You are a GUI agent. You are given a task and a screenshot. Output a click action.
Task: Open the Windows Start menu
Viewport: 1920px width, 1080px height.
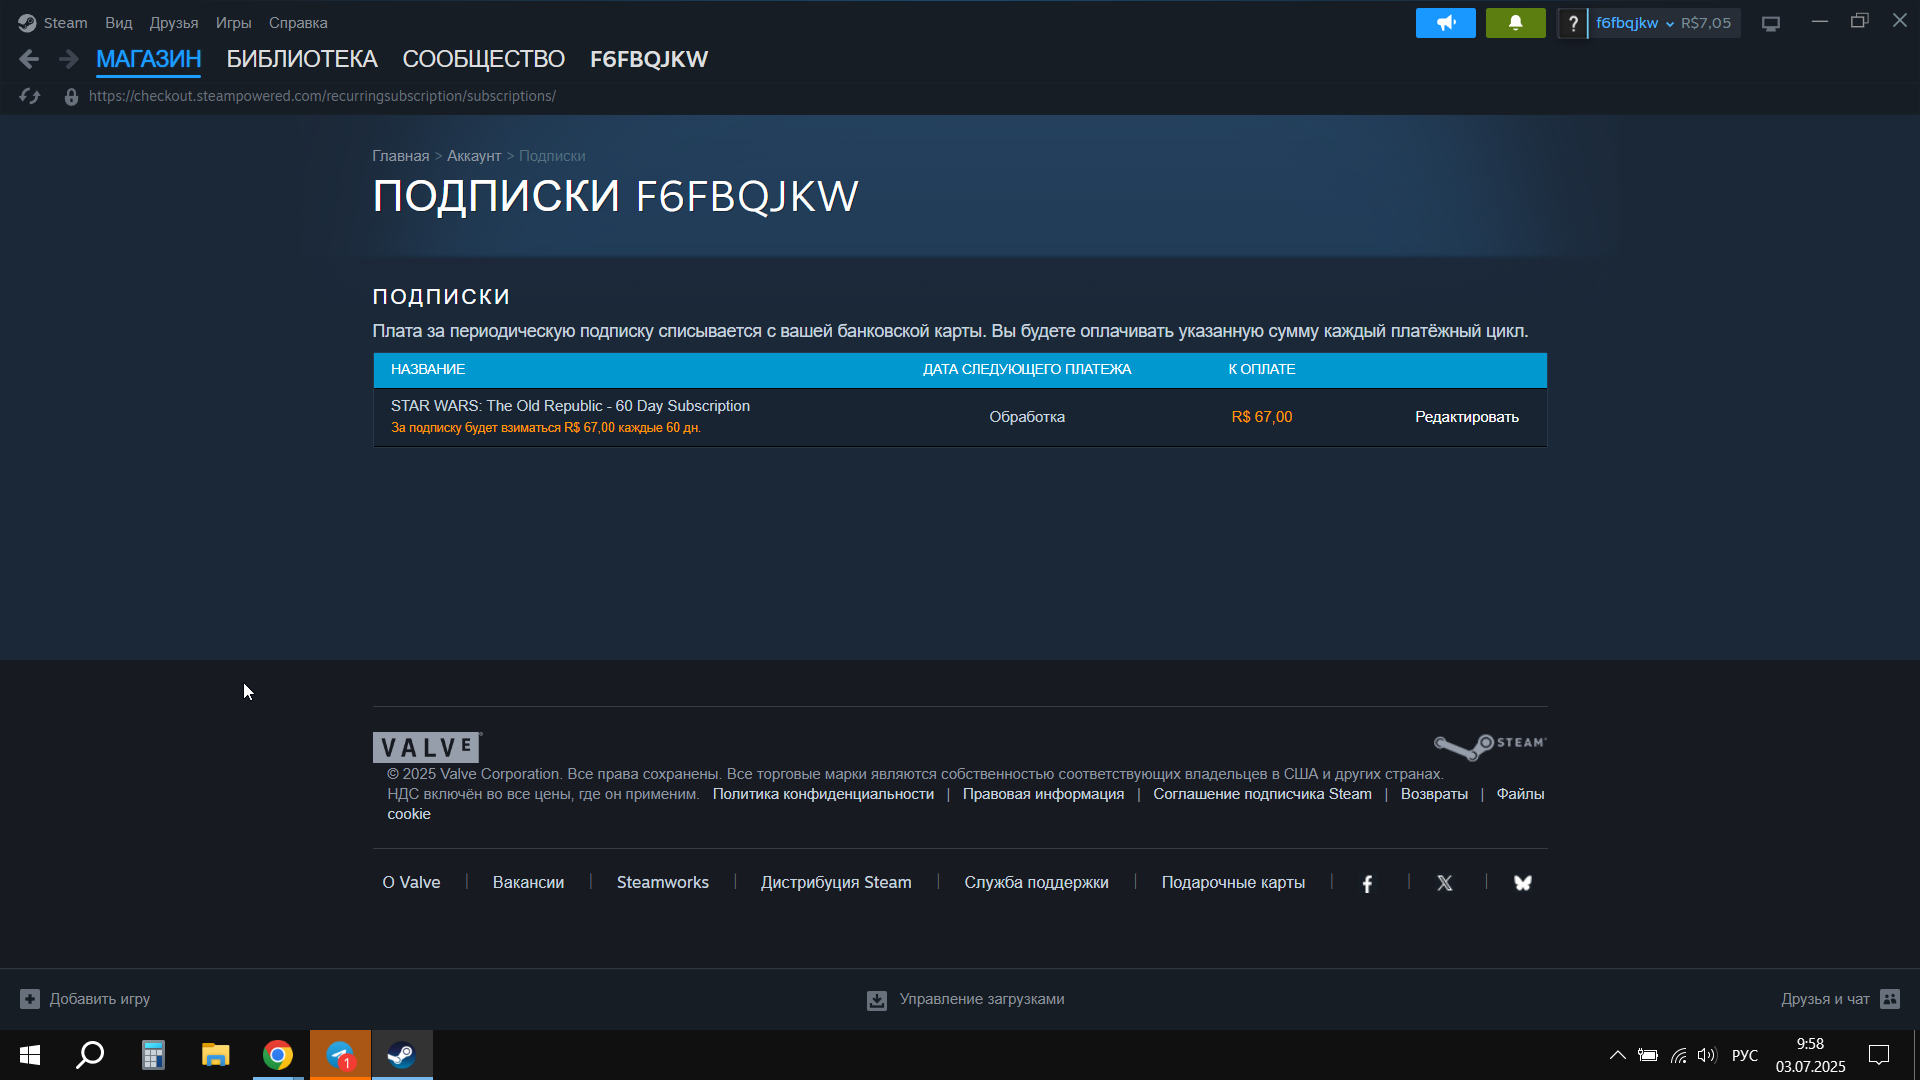coord(30,1055)
